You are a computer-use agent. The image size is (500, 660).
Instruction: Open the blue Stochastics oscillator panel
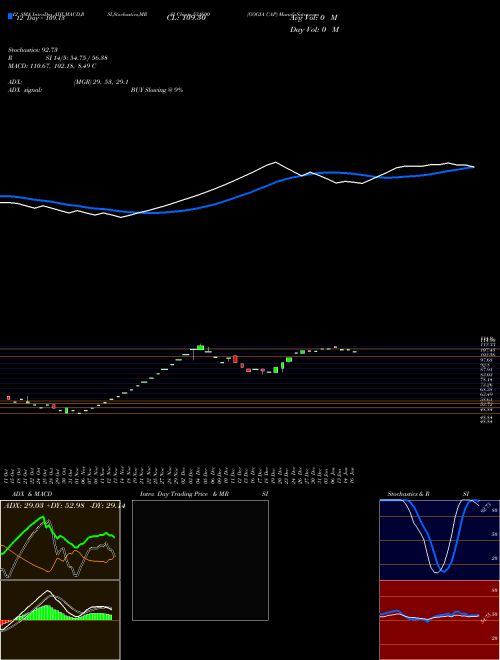[x=439, y=540]
